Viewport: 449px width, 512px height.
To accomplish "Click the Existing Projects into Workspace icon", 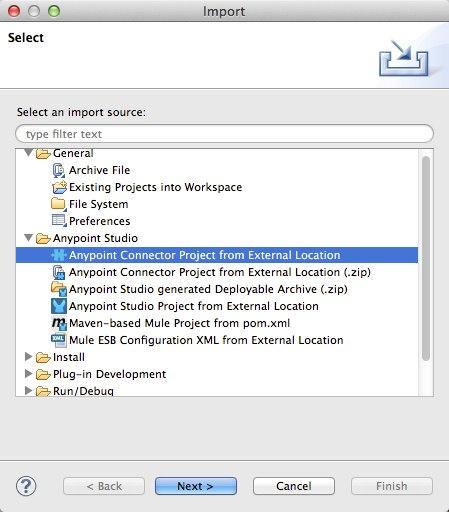I will pyautogui.click(x=59, y=187).
